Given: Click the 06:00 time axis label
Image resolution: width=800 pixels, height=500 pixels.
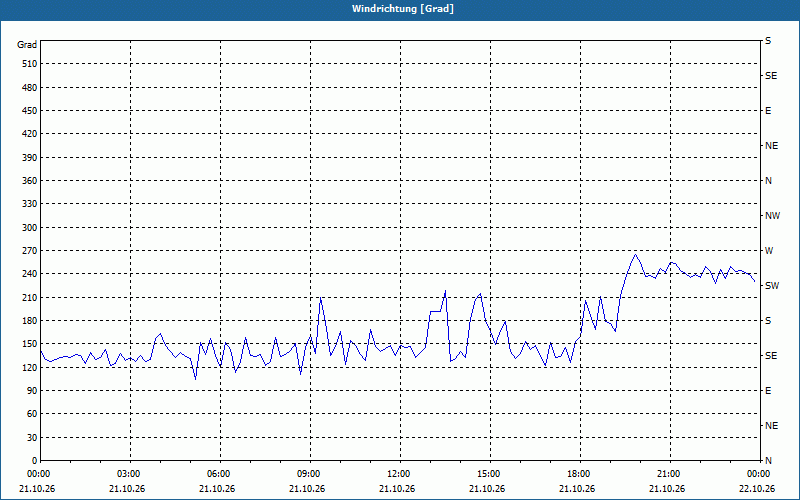Looking at the screenshot, I should [217, 474].
